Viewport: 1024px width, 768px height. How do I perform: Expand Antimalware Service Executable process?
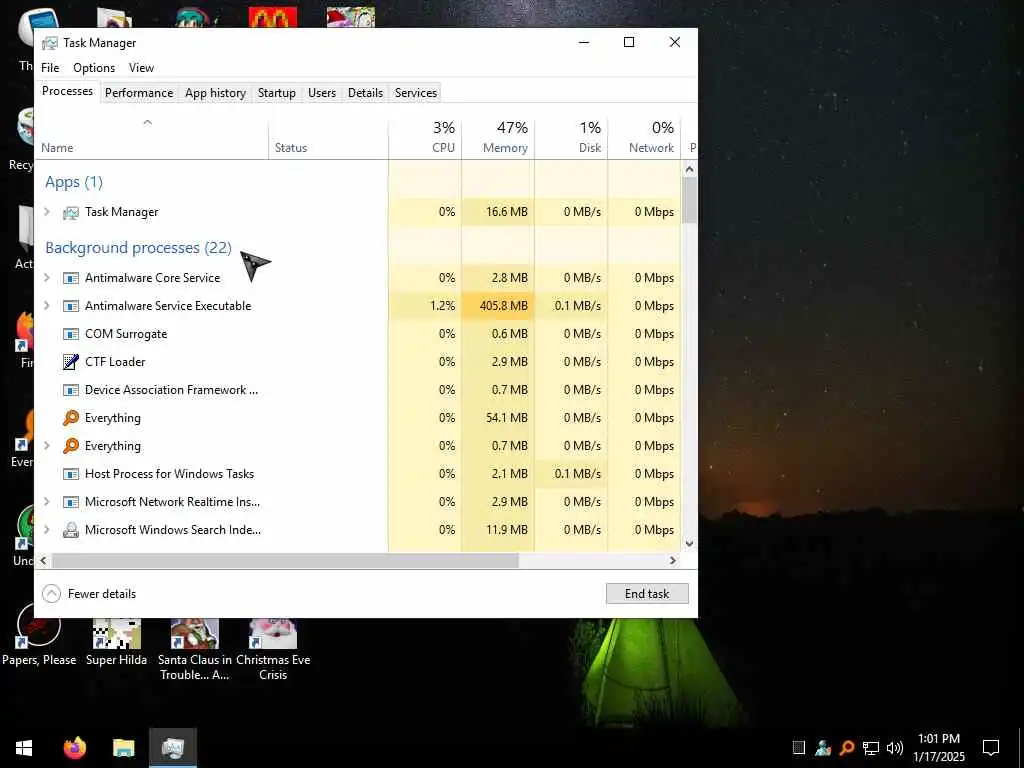click(x=46, y=306)
